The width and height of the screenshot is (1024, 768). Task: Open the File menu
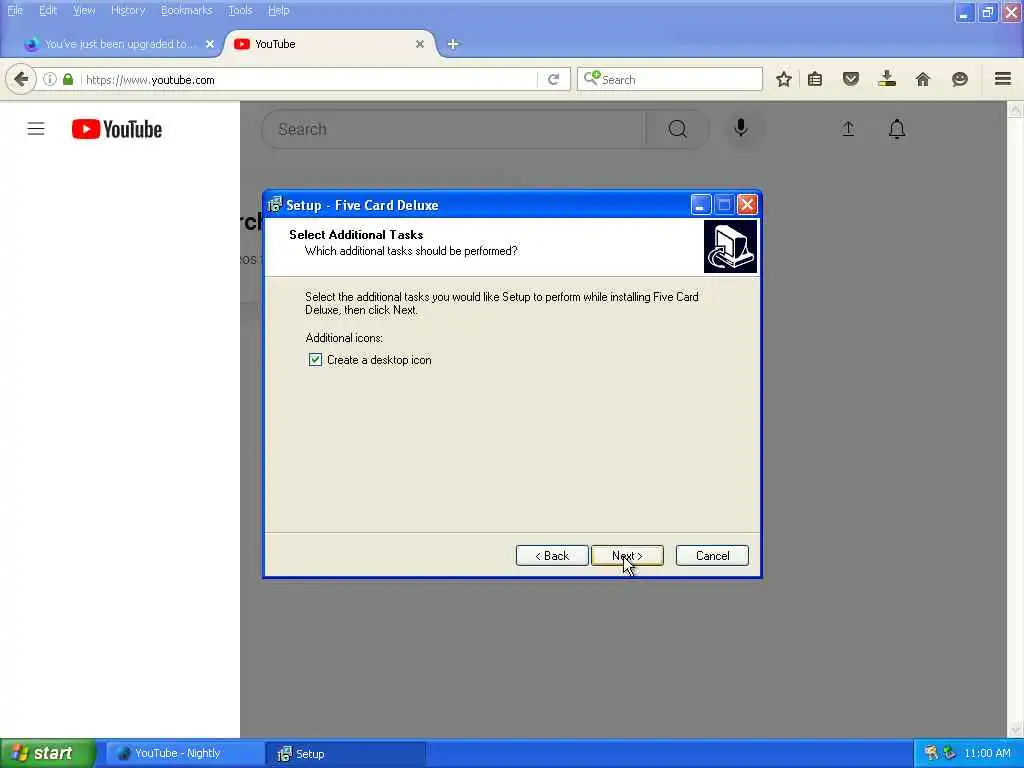15,10
